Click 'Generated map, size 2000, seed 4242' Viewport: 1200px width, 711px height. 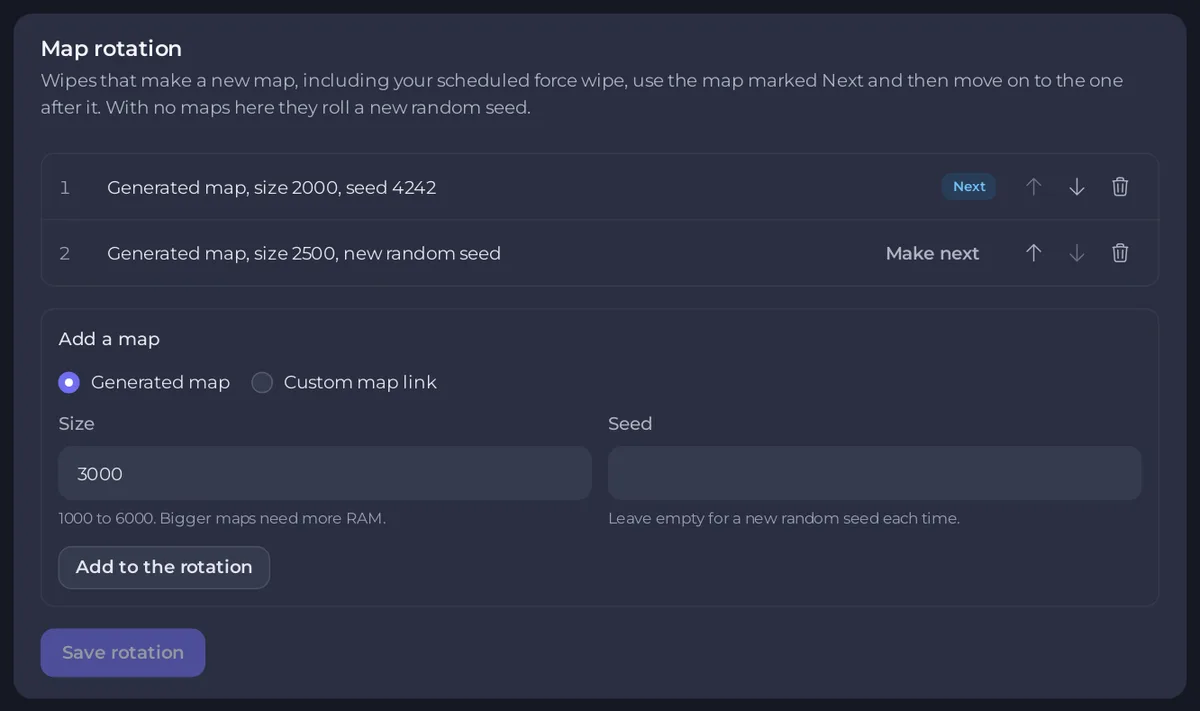click(x=272, y=187)
